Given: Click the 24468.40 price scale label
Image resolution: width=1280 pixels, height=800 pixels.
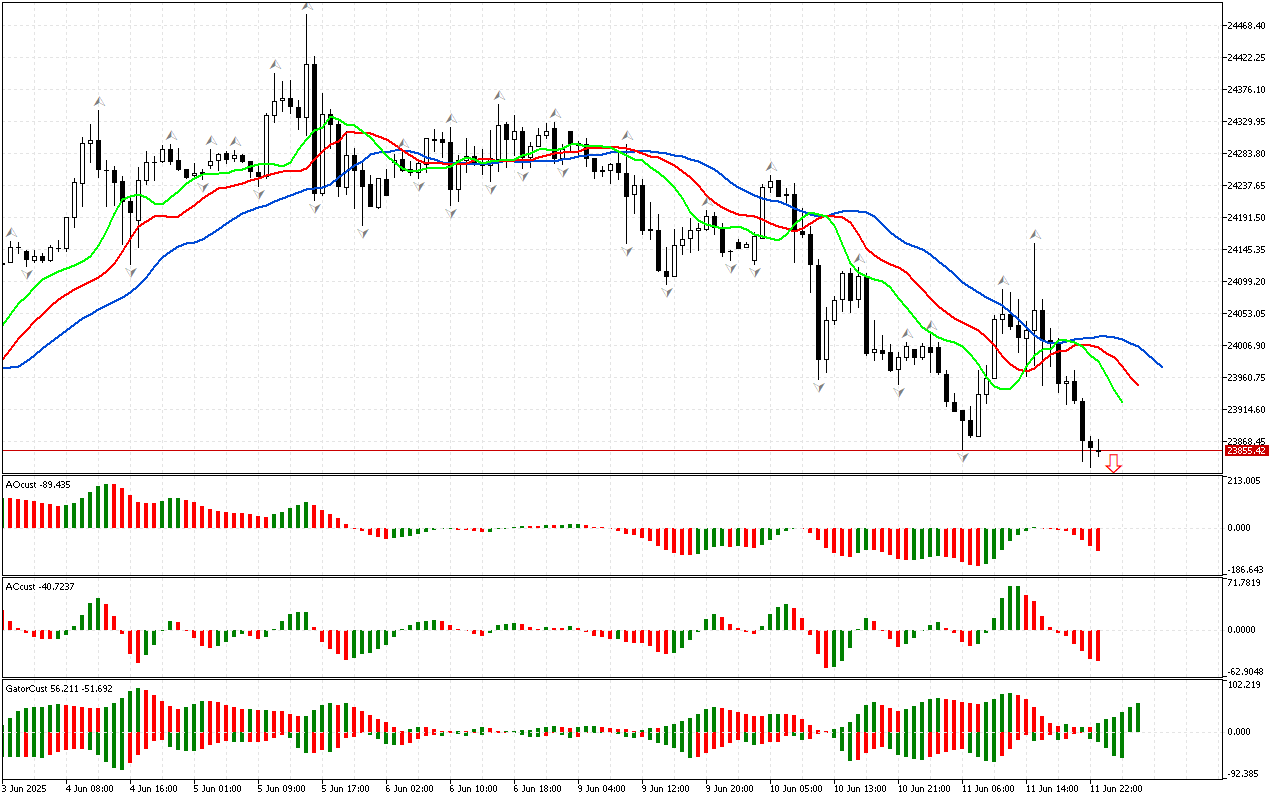Looking at the screenshot, I should tap(1246, 26).
